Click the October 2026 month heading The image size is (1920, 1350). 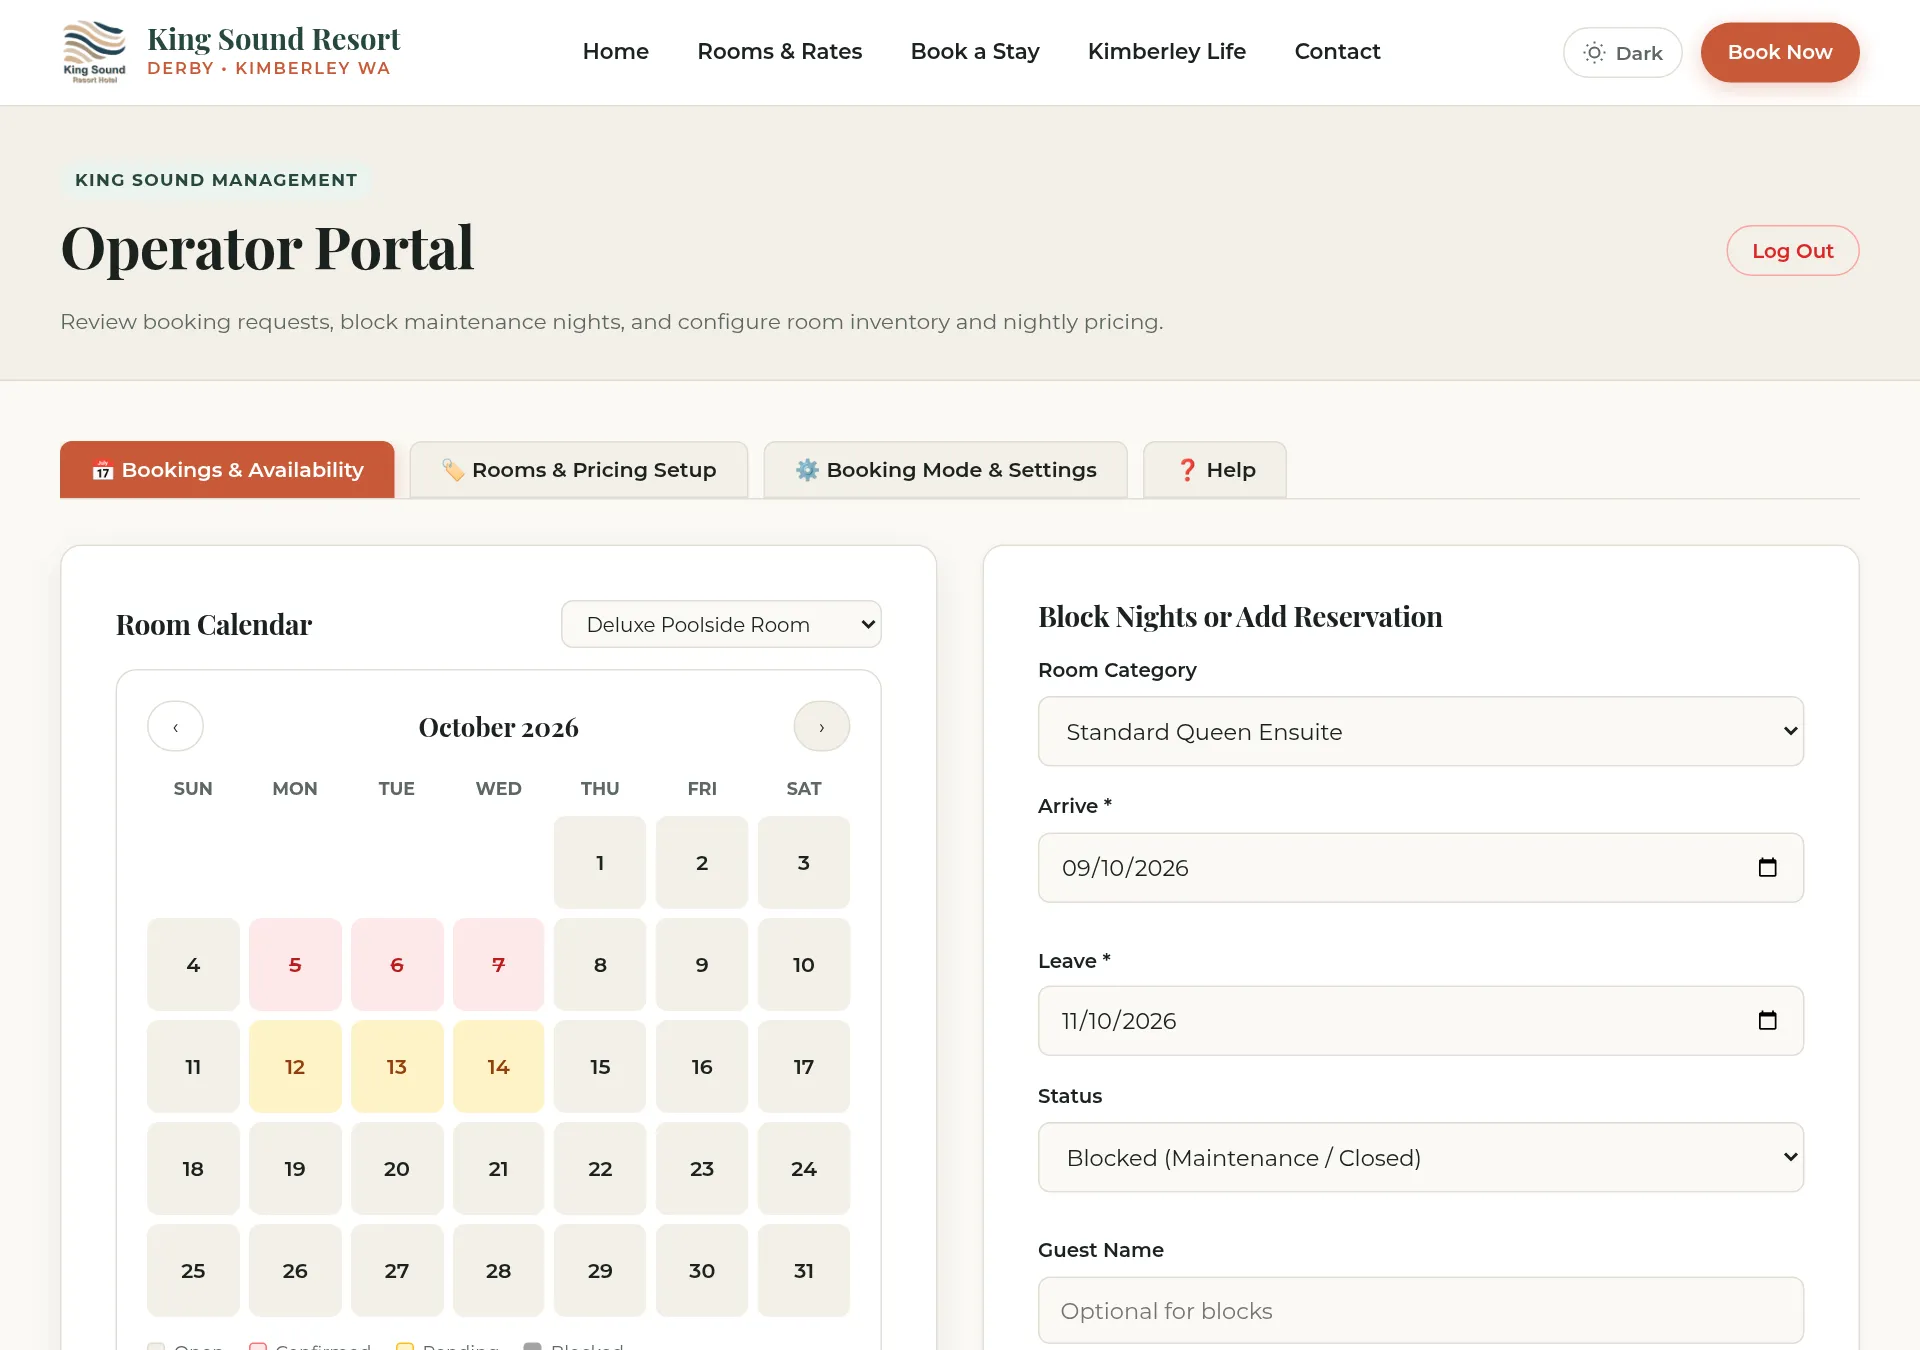tap(498, 727)
